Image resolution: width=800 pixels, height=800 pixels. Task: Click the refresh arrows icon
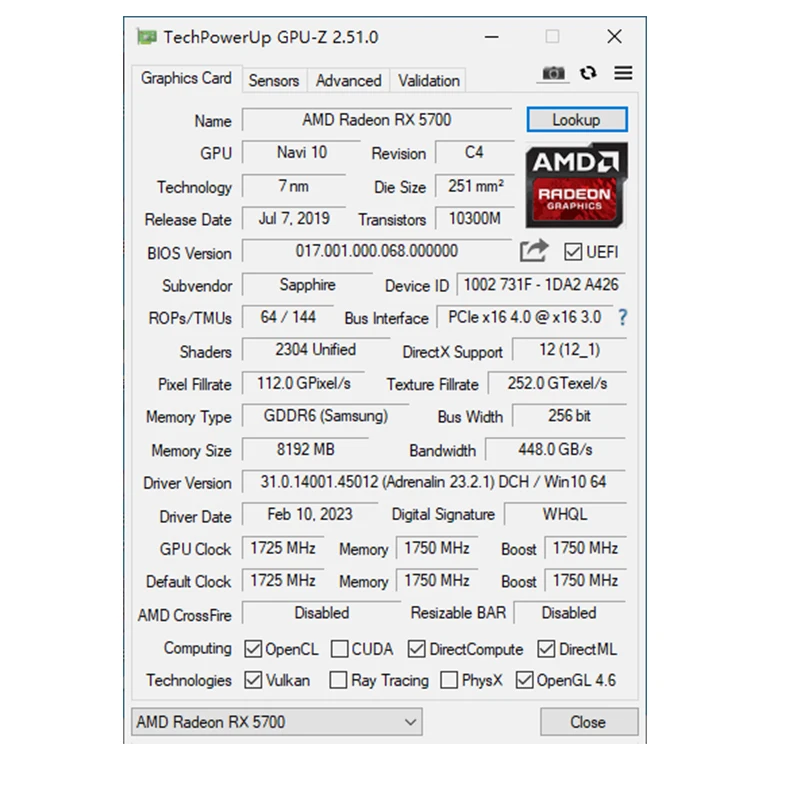point(588,73)
